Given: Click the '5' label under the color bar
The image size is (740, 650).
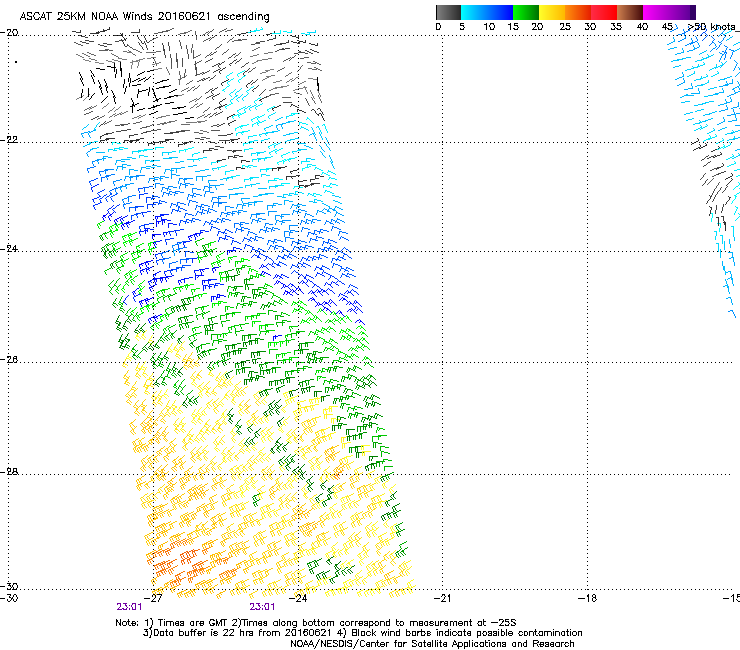Looking at the screenshot, I should point(462,27).
